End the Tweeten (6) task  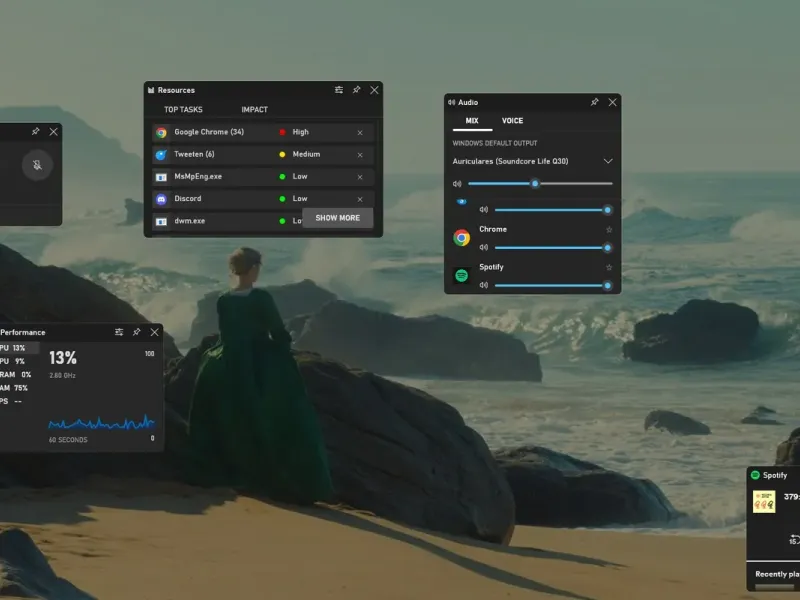360,155
